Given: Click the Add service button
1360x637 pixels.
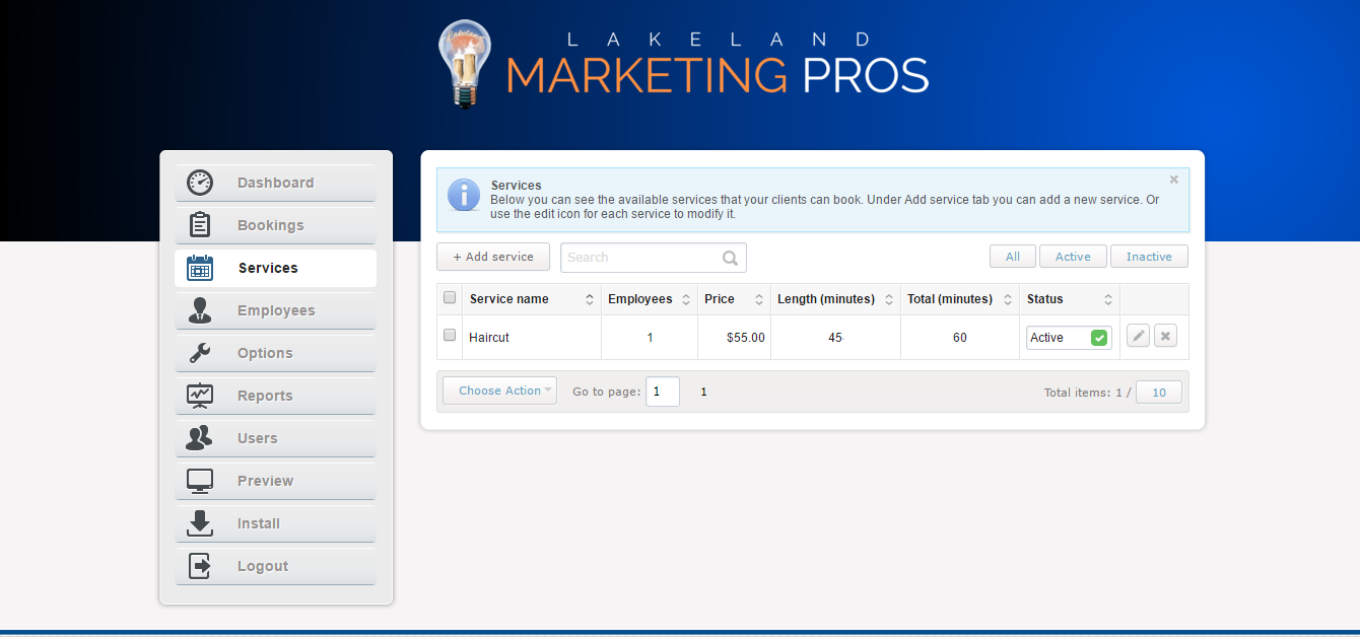Looking at the screenshot, I should [x=493, y=257].
